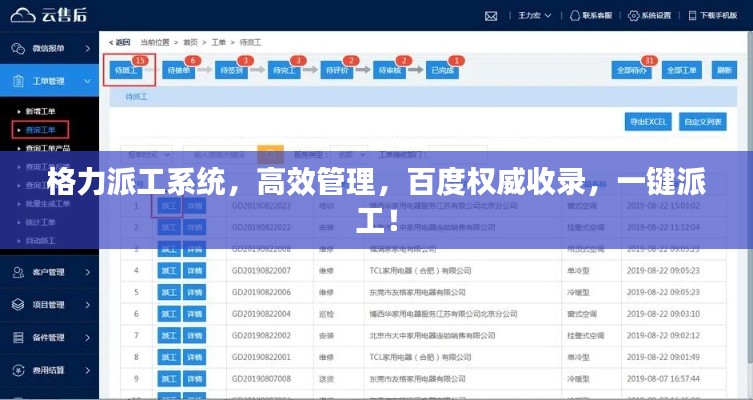Click the 导出EXCEL button
This screenshot has width=753, height=400.
pos(648,122)
